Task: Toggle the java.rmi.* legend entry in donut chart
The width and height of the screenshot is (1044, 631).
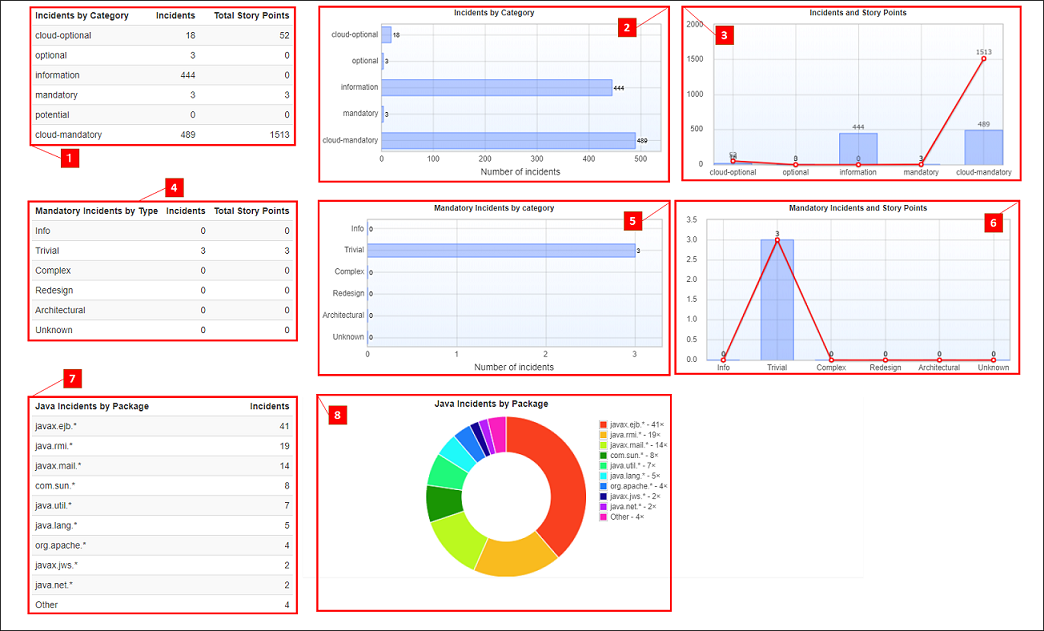Action: point(632,436)
